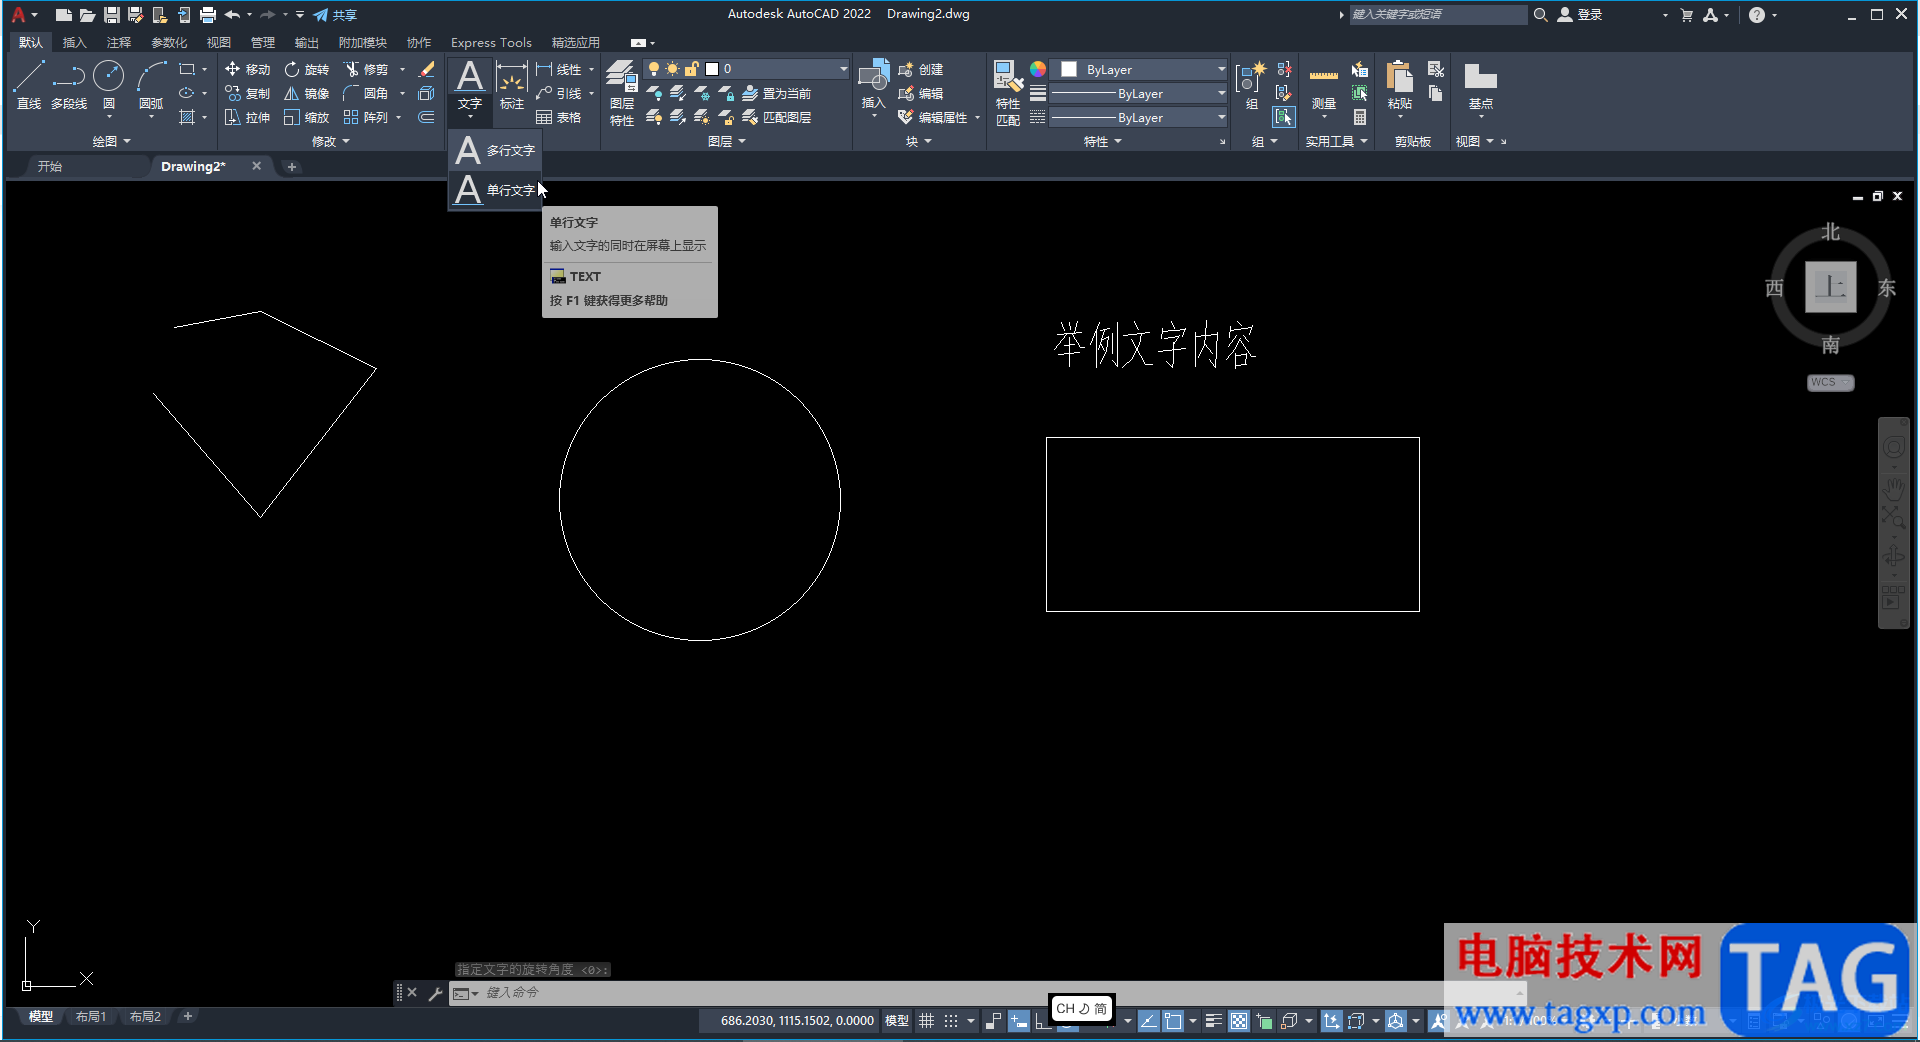Viewport: 1920px width, 1042px height.
Task: Toggle transparency checkerboard icon in status bar
Action: click(x=1239, y=1021)
